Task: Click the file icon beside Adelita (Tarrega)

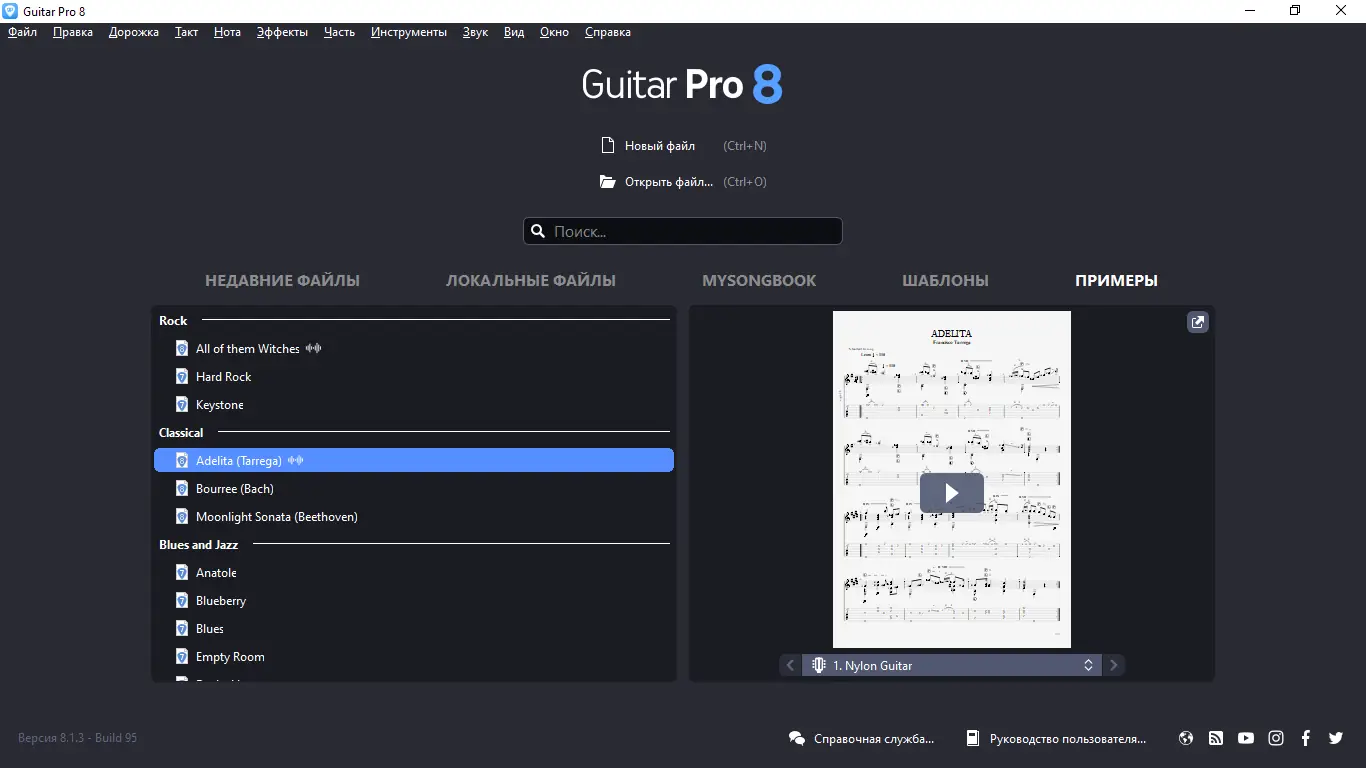Action: pos(182,461)
